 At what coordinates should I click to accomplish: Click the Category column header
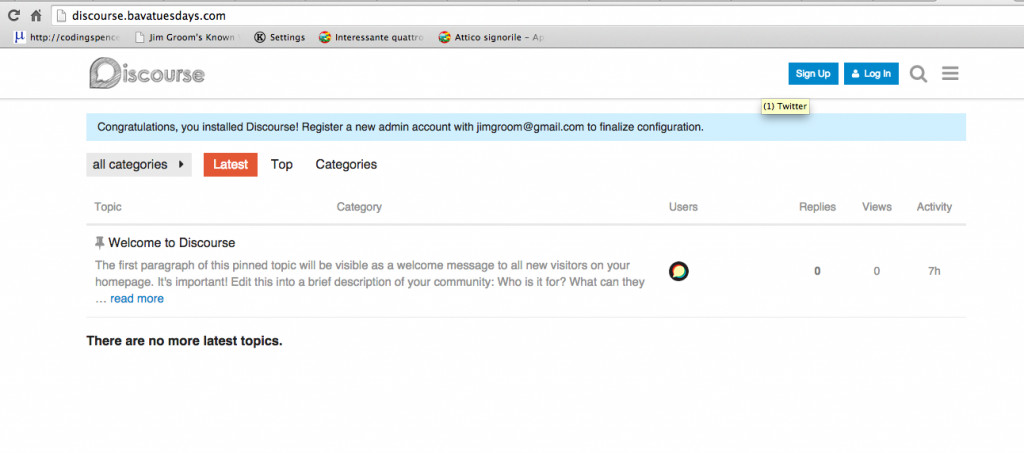(x=359, y=207)
